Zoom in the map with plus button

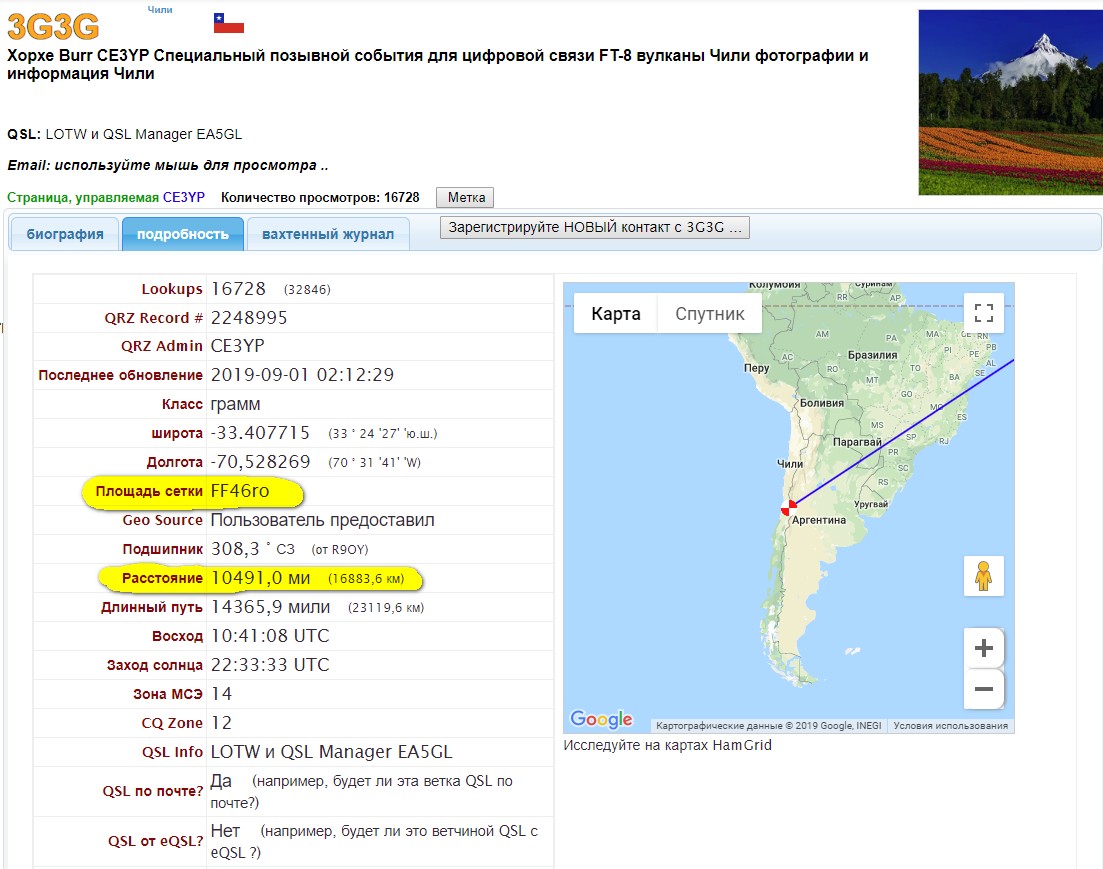983,648
